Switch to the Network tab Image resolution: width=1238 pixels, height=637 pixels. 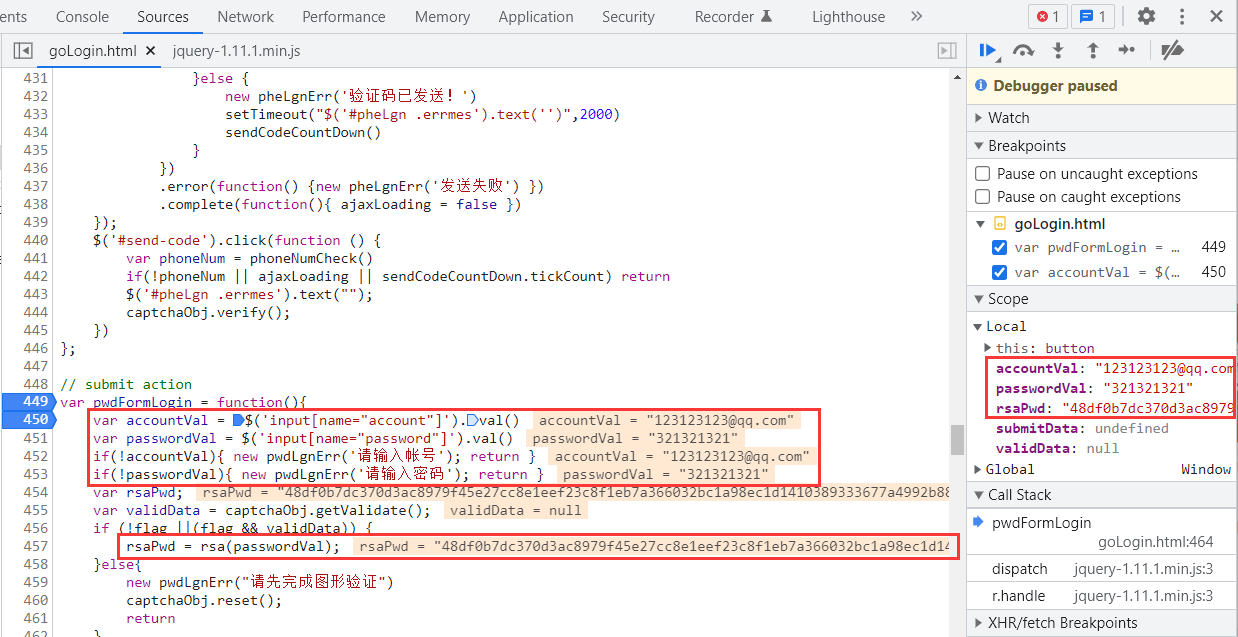coord(245,16)
